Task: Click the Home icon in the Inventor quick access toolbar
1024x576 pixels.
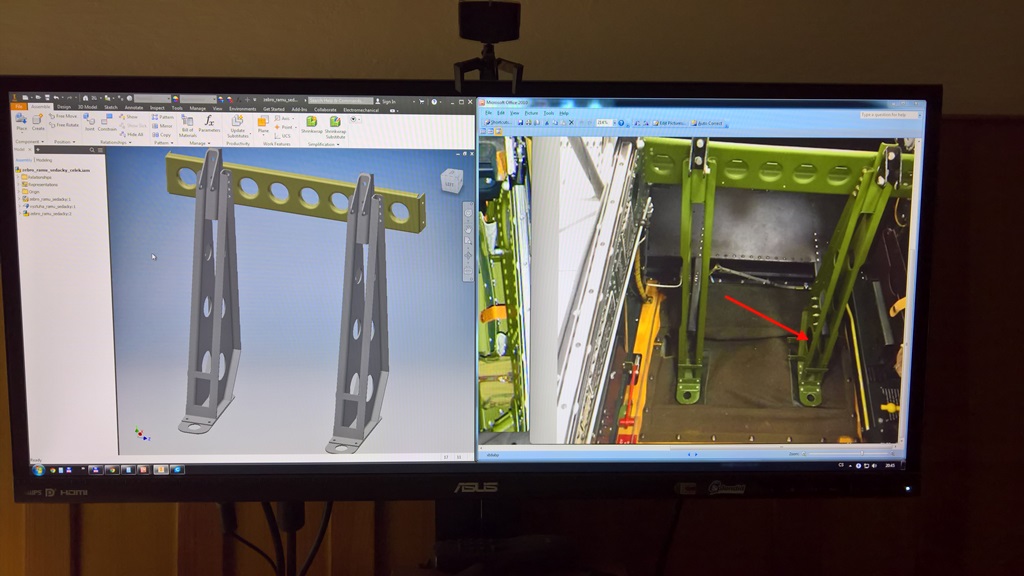Action: (x=86, y=98)
